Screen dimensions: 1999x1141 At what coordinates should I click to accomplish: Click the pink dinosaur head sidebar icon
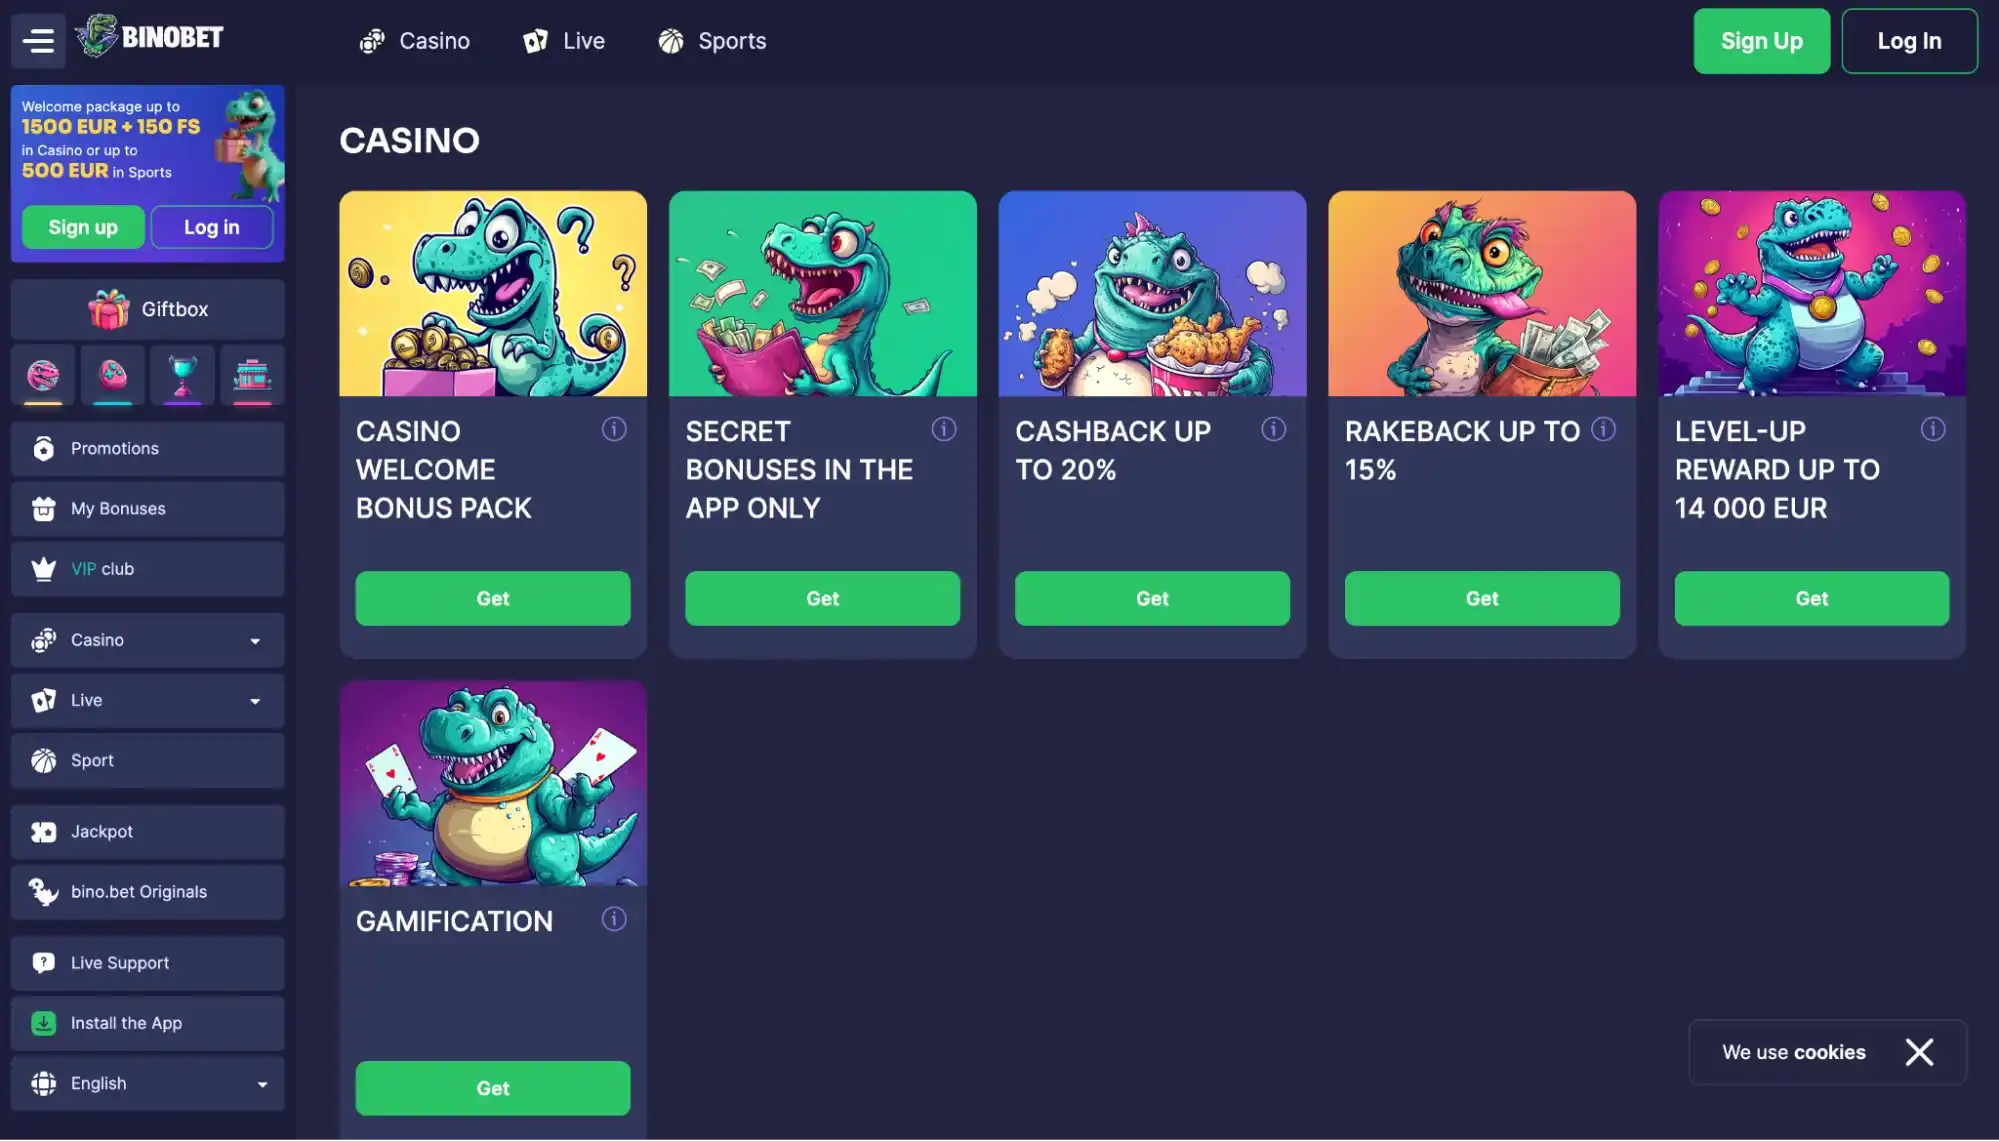43,375
